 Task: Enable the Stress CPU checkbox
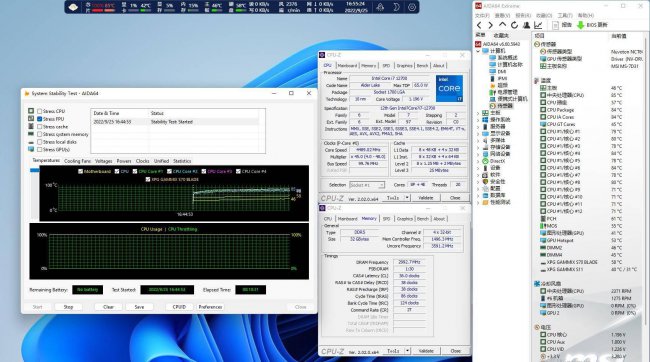[x=40, y=111]
